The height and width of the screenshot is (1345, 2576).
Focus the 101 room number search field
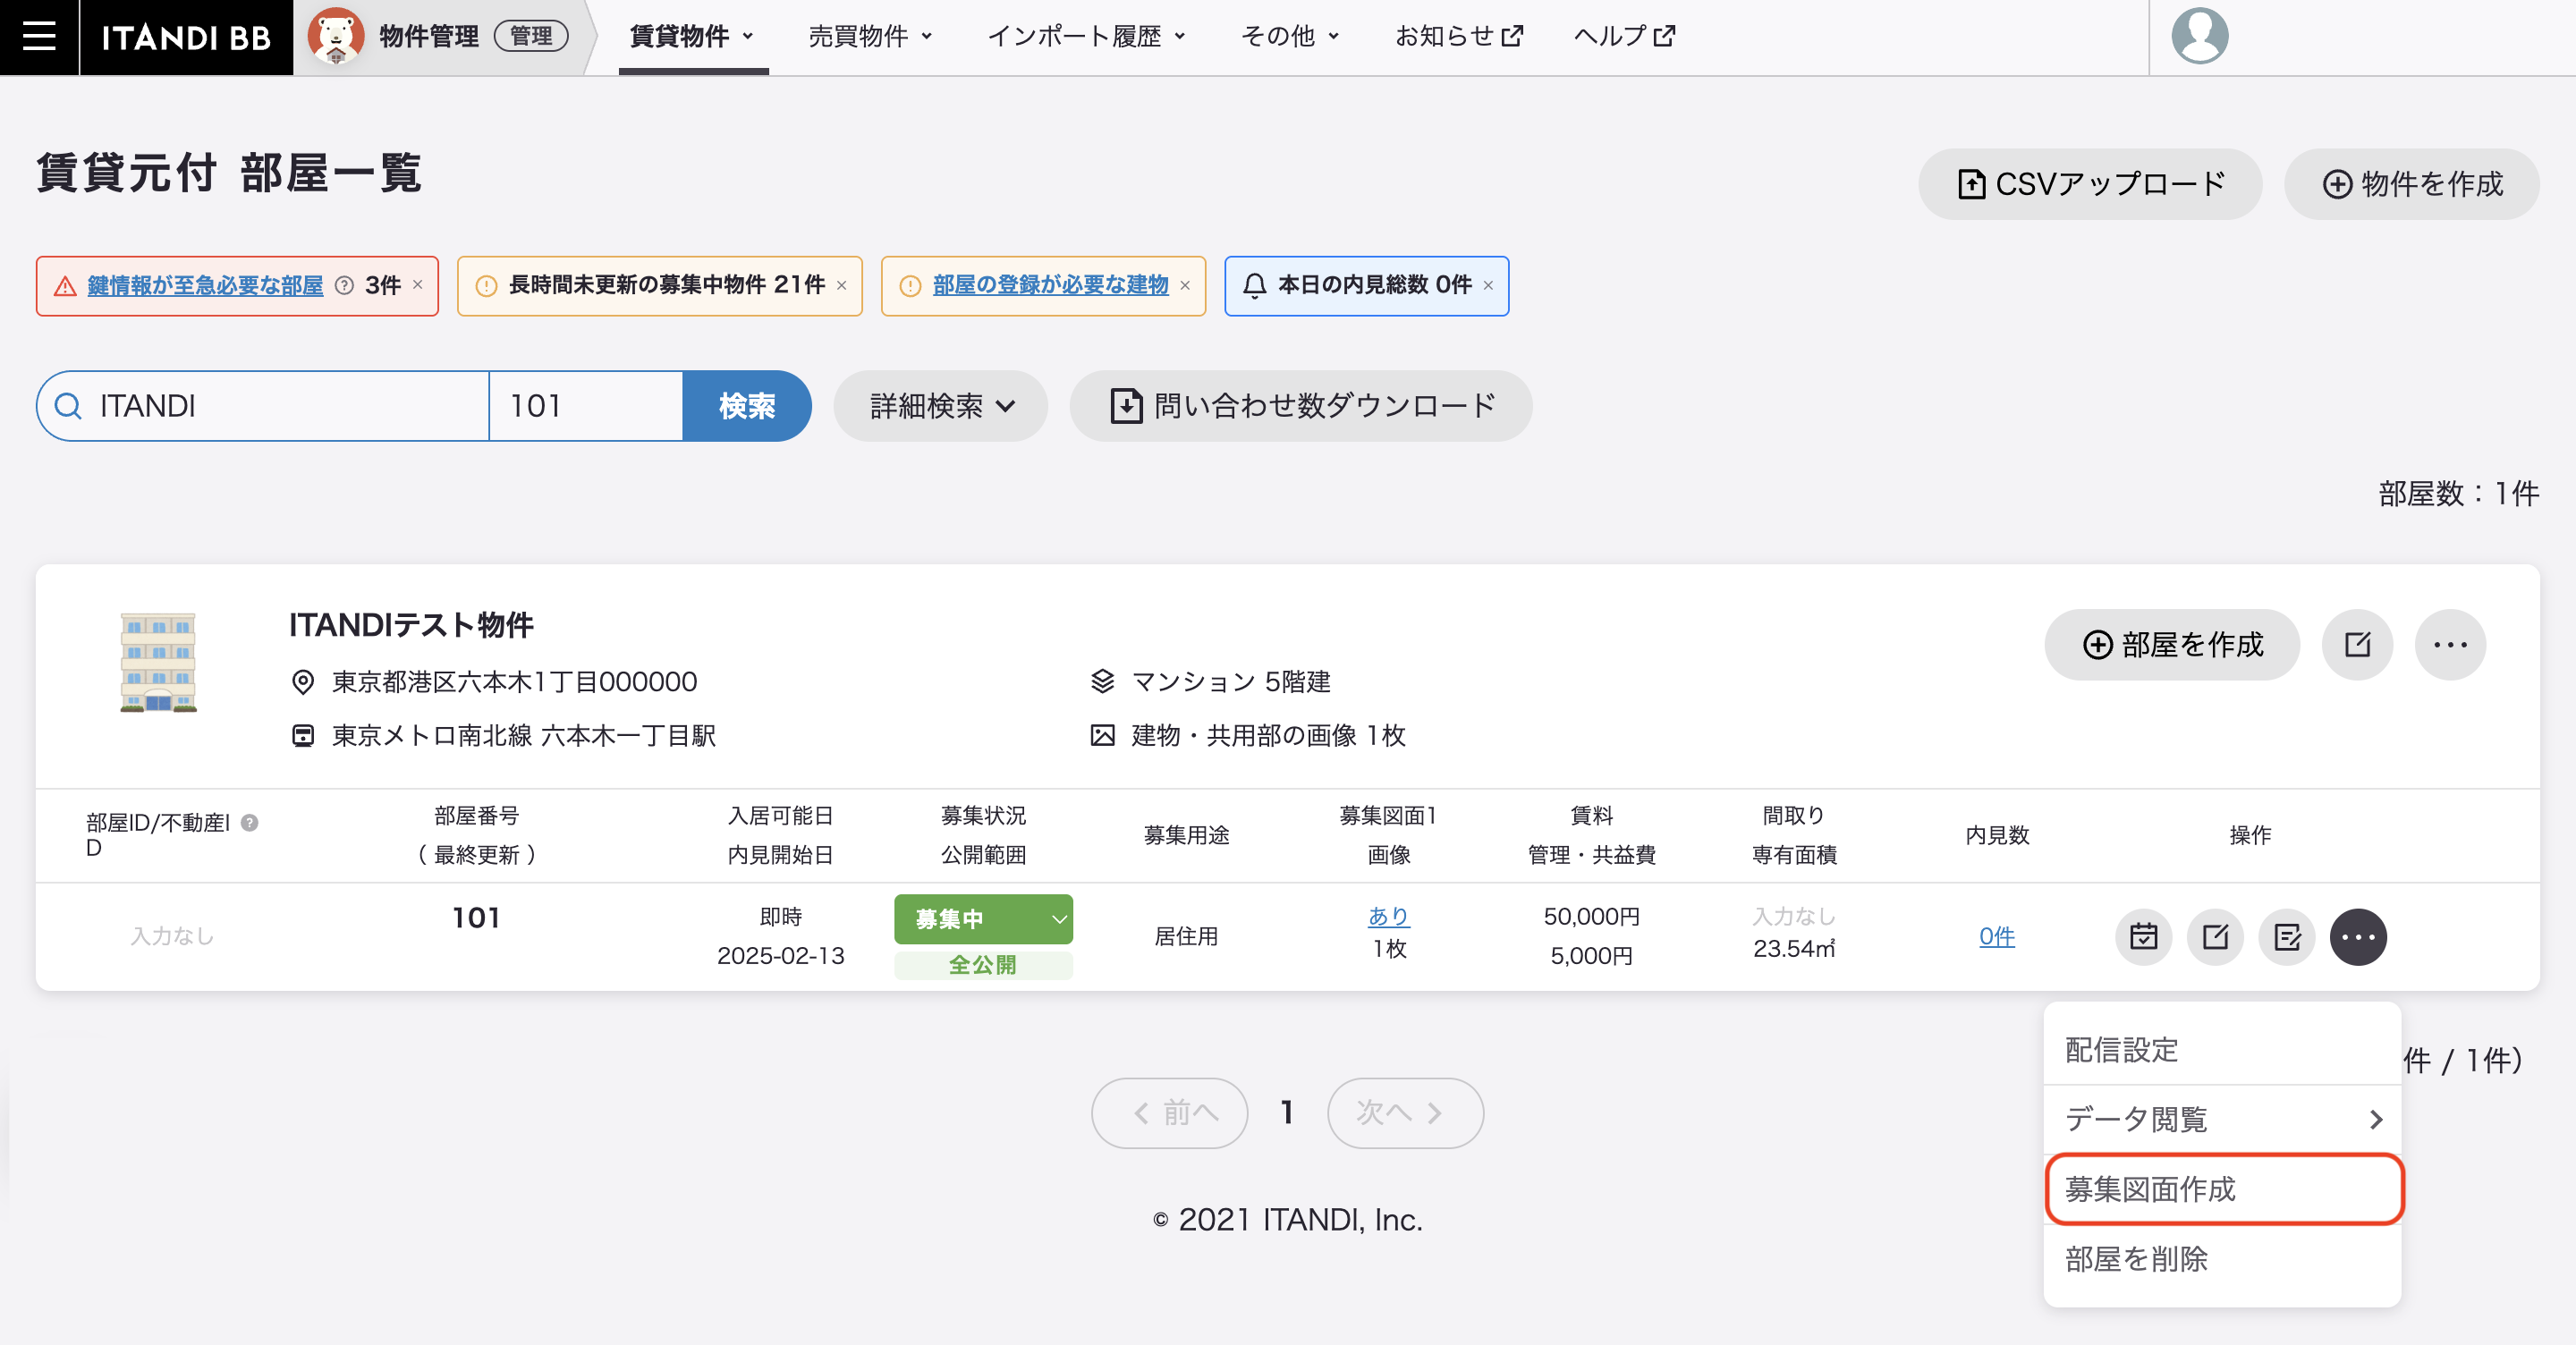(x=586, y=406)
